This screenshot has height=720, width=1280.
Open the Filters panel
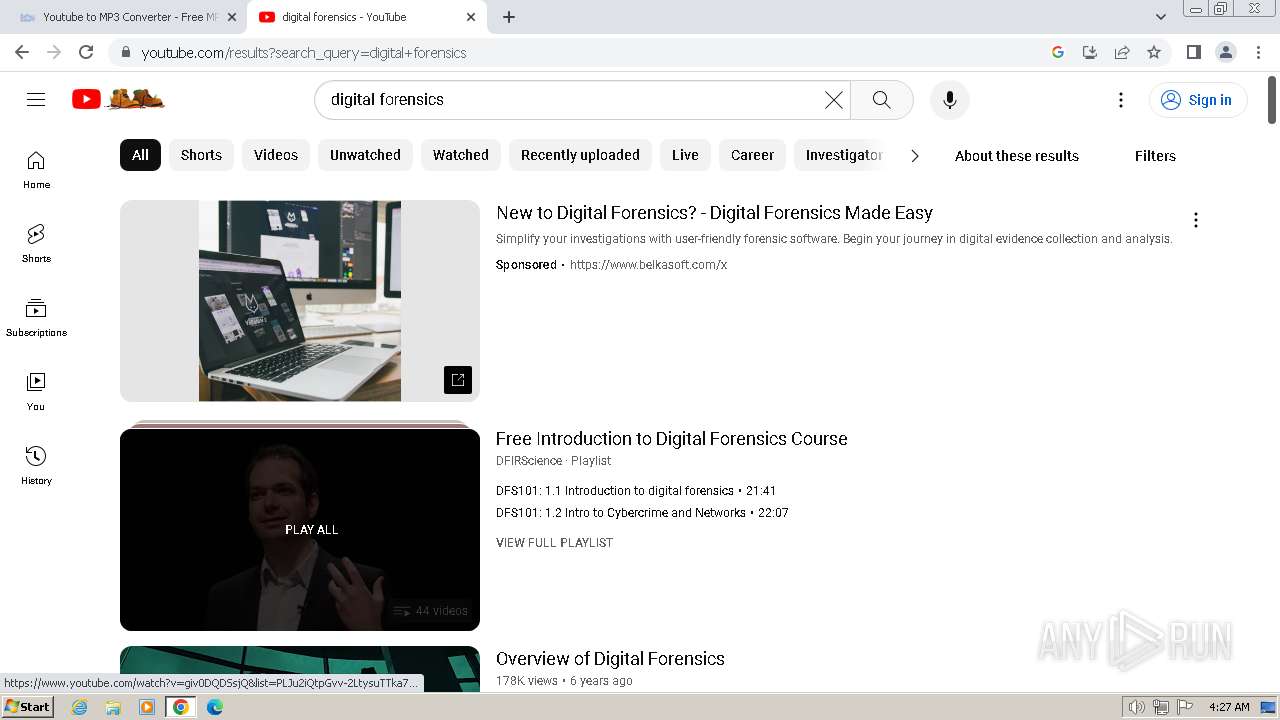(1155, 156)
